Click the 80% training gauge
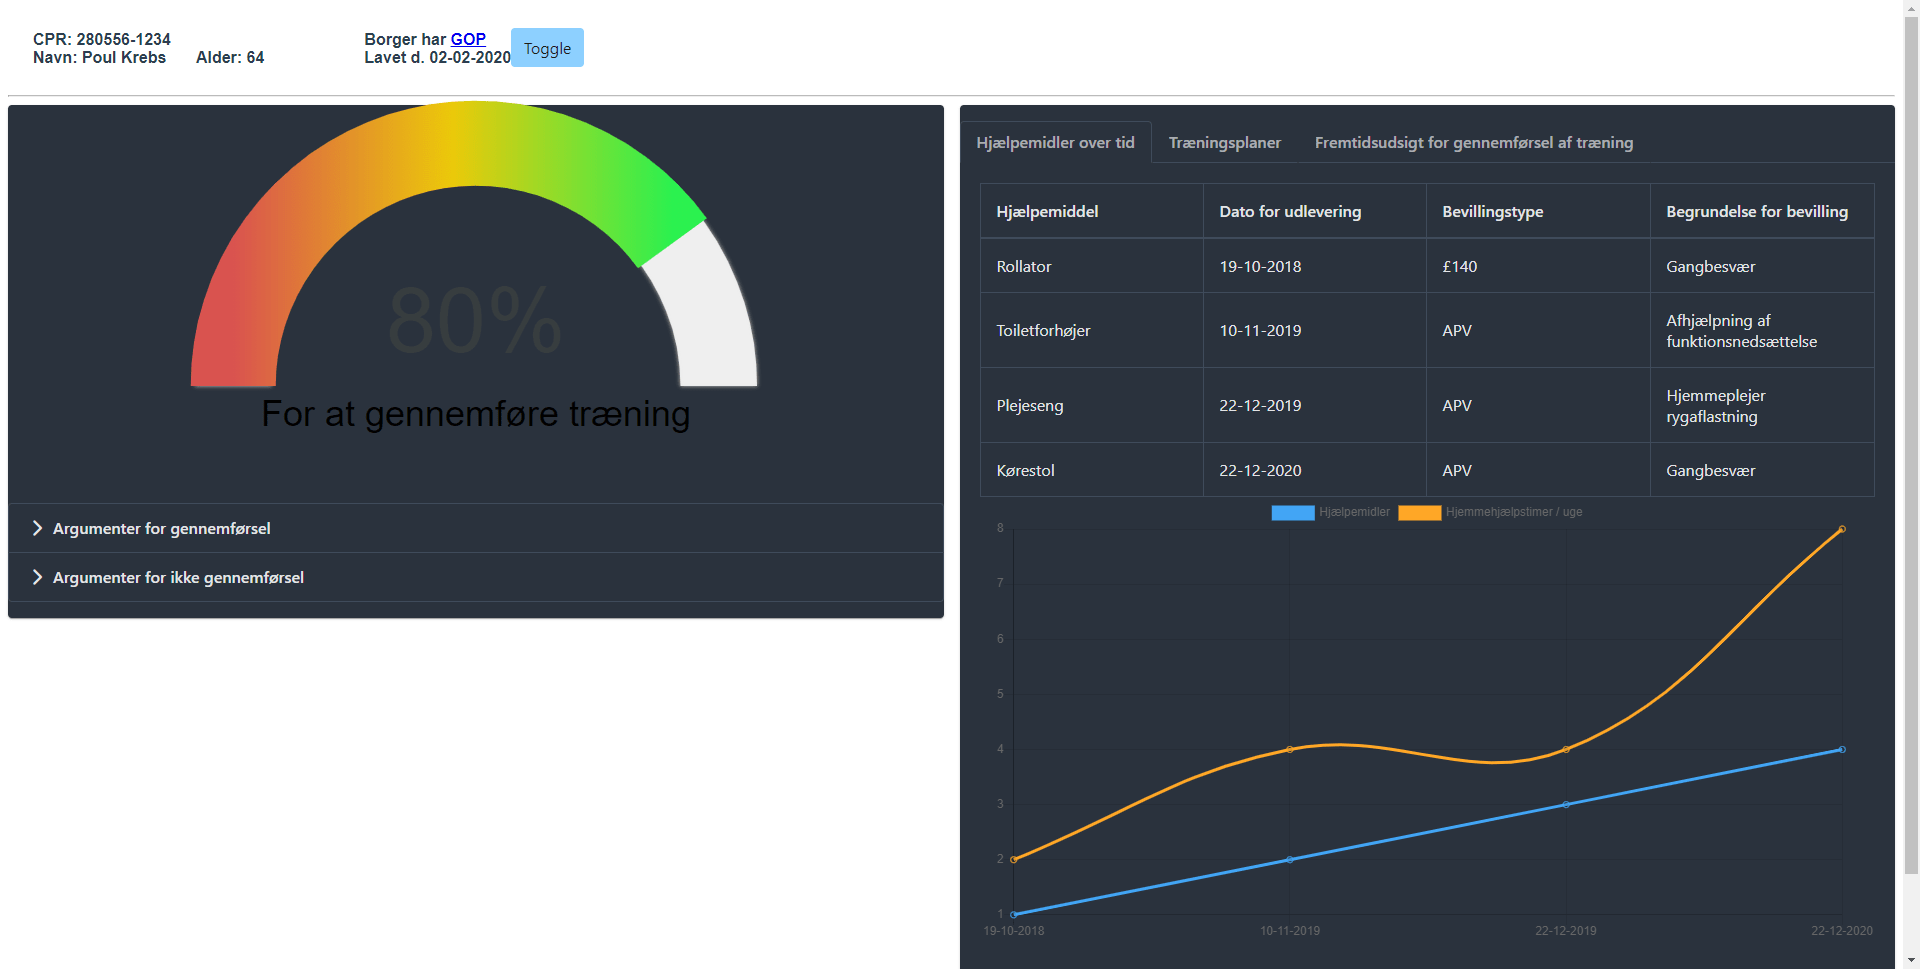This screenshot has width=1920, height=969. tap(474, 245)
